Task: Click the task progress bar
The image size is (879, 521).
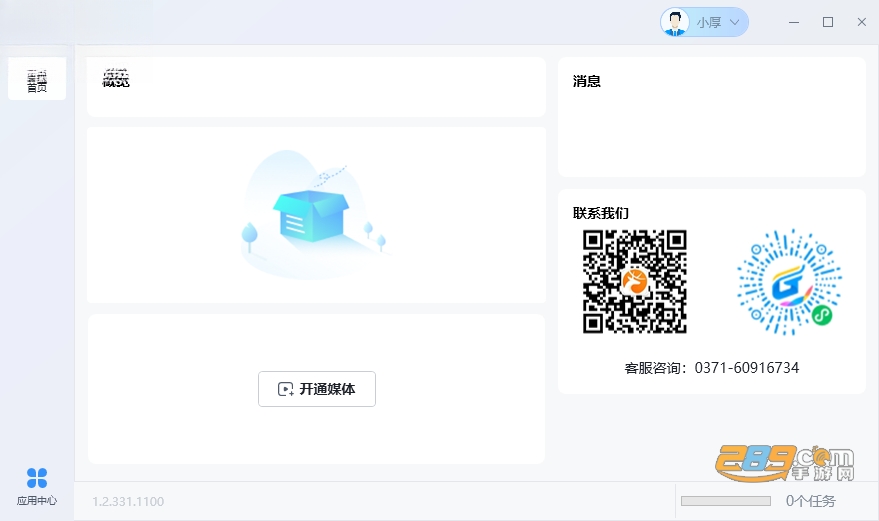Action: coord(726,501)
